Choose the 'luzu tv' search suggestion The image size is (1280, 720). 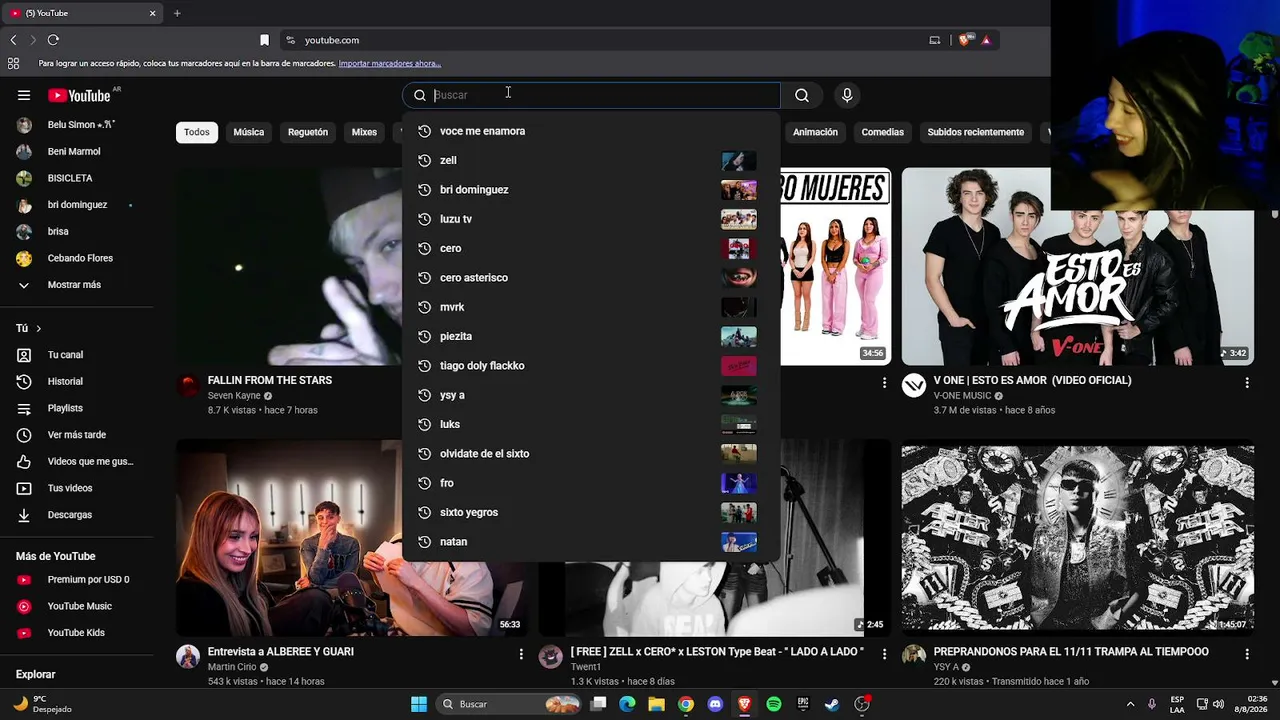pyautogui.click(x=591, y=219)
